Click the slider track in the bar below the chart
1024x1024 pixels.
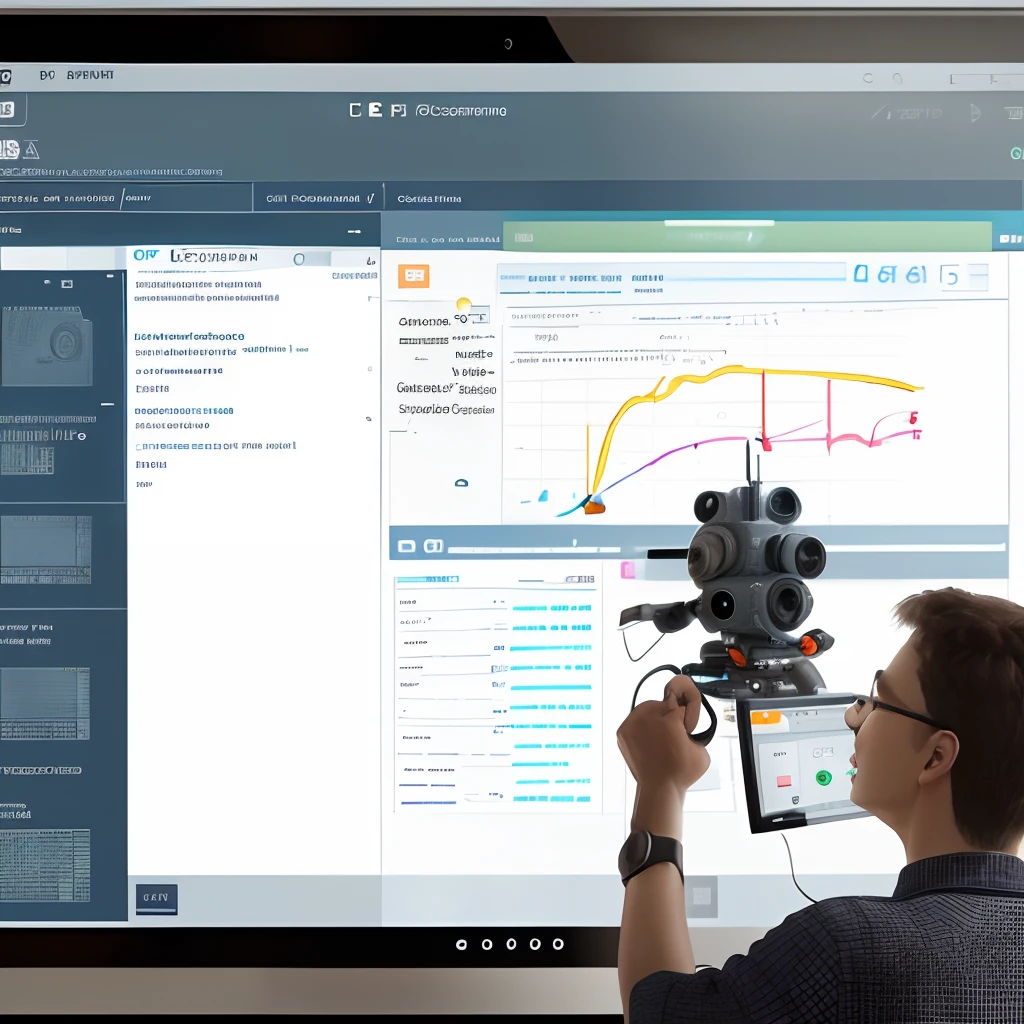534,549
